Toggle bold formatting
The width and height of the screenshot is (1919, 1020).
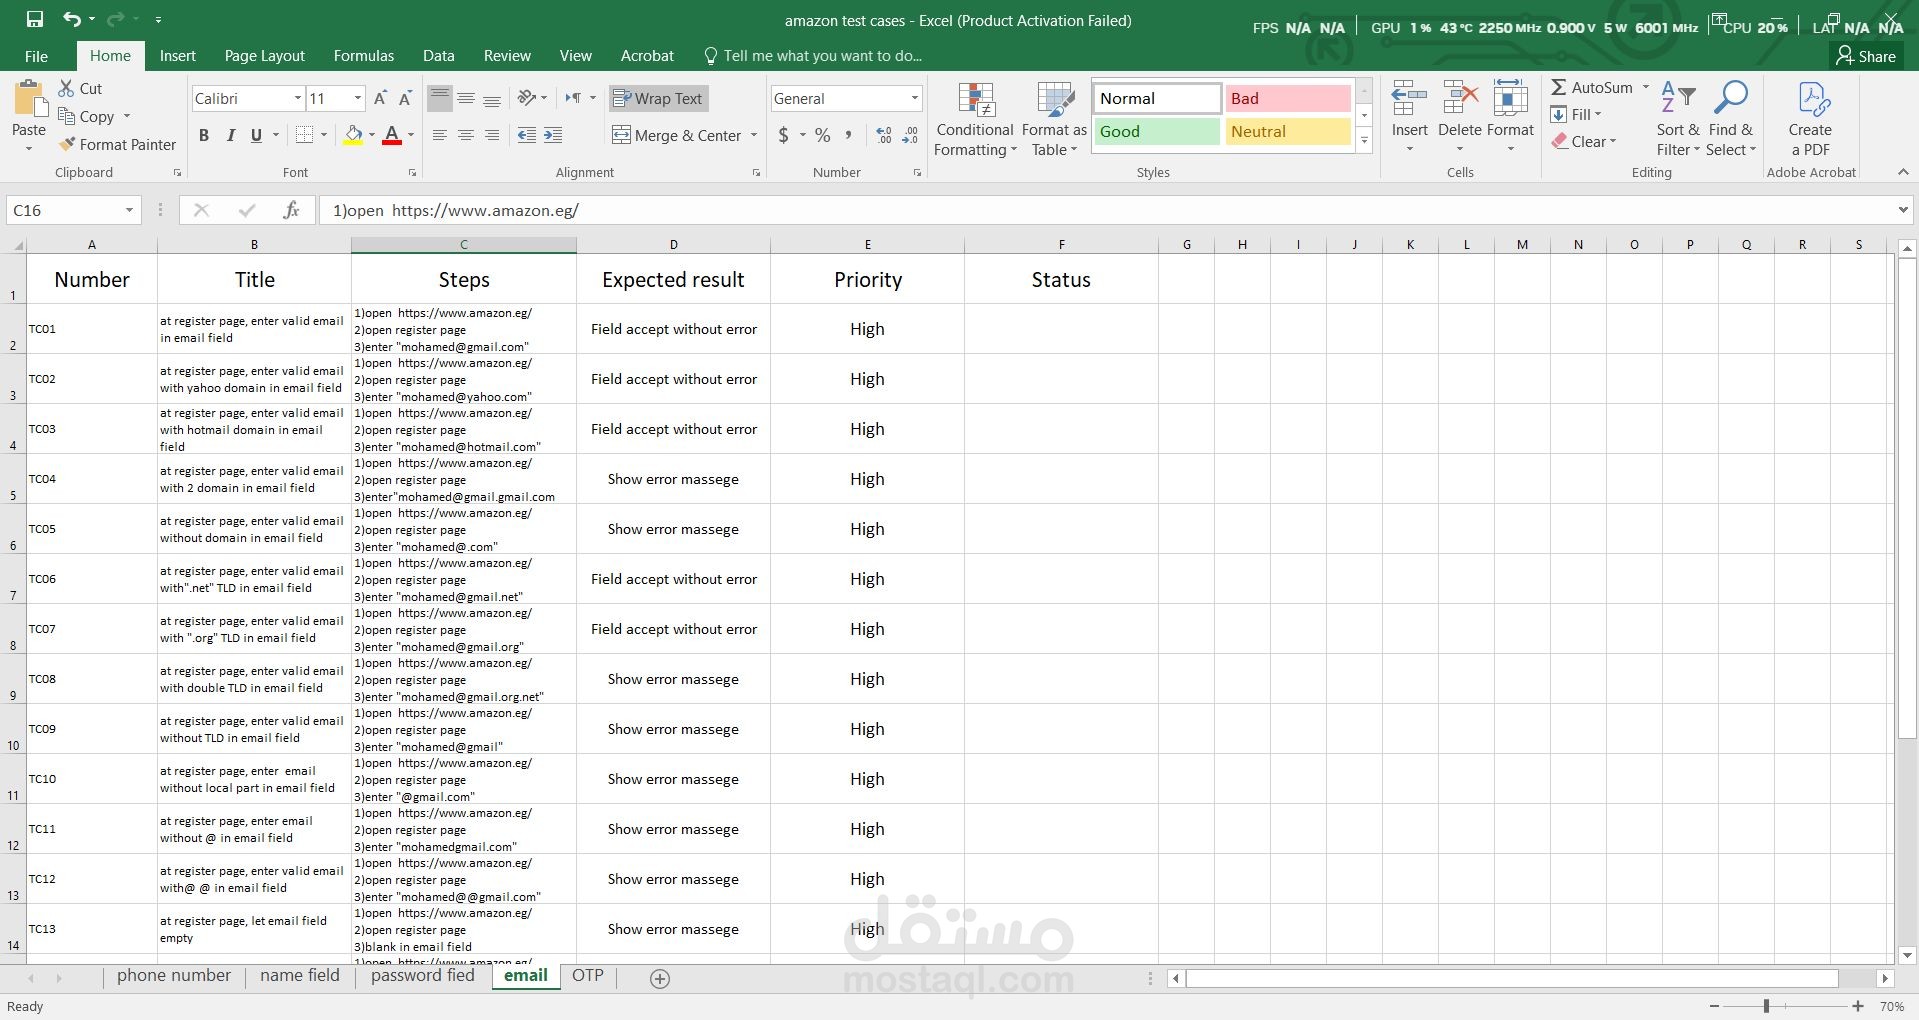(x=204, y=135)
